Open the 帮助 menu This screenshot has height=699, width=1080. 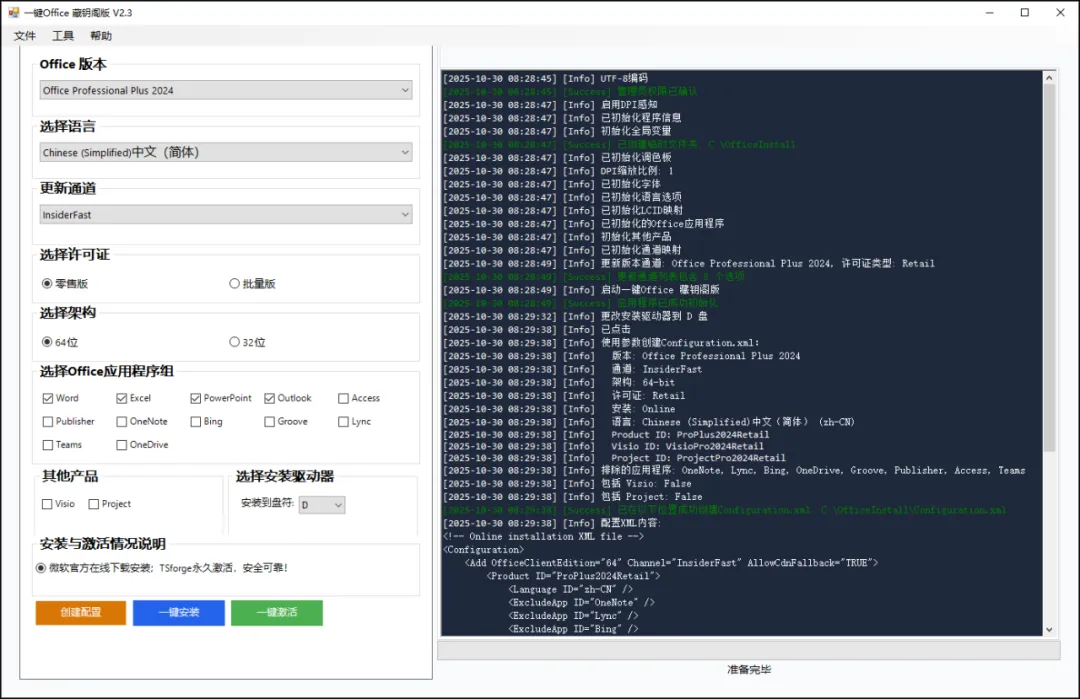coord(101,36)
